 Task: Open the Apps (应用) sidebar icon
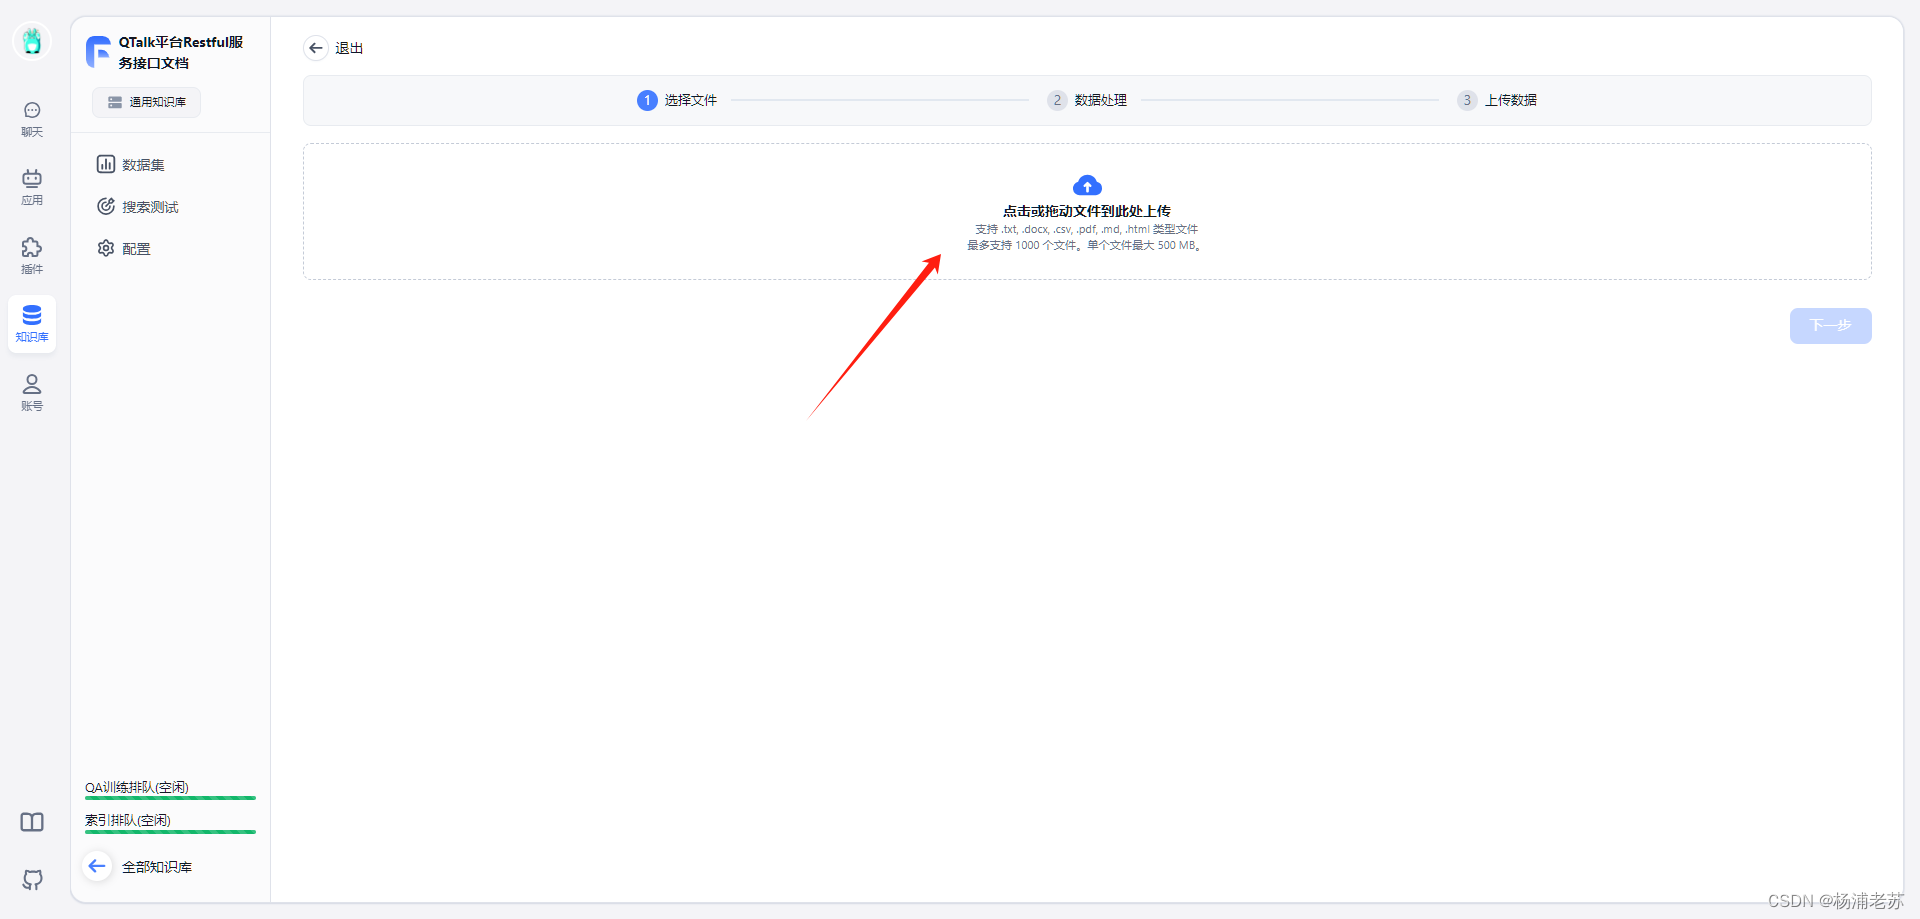(32, 187)
